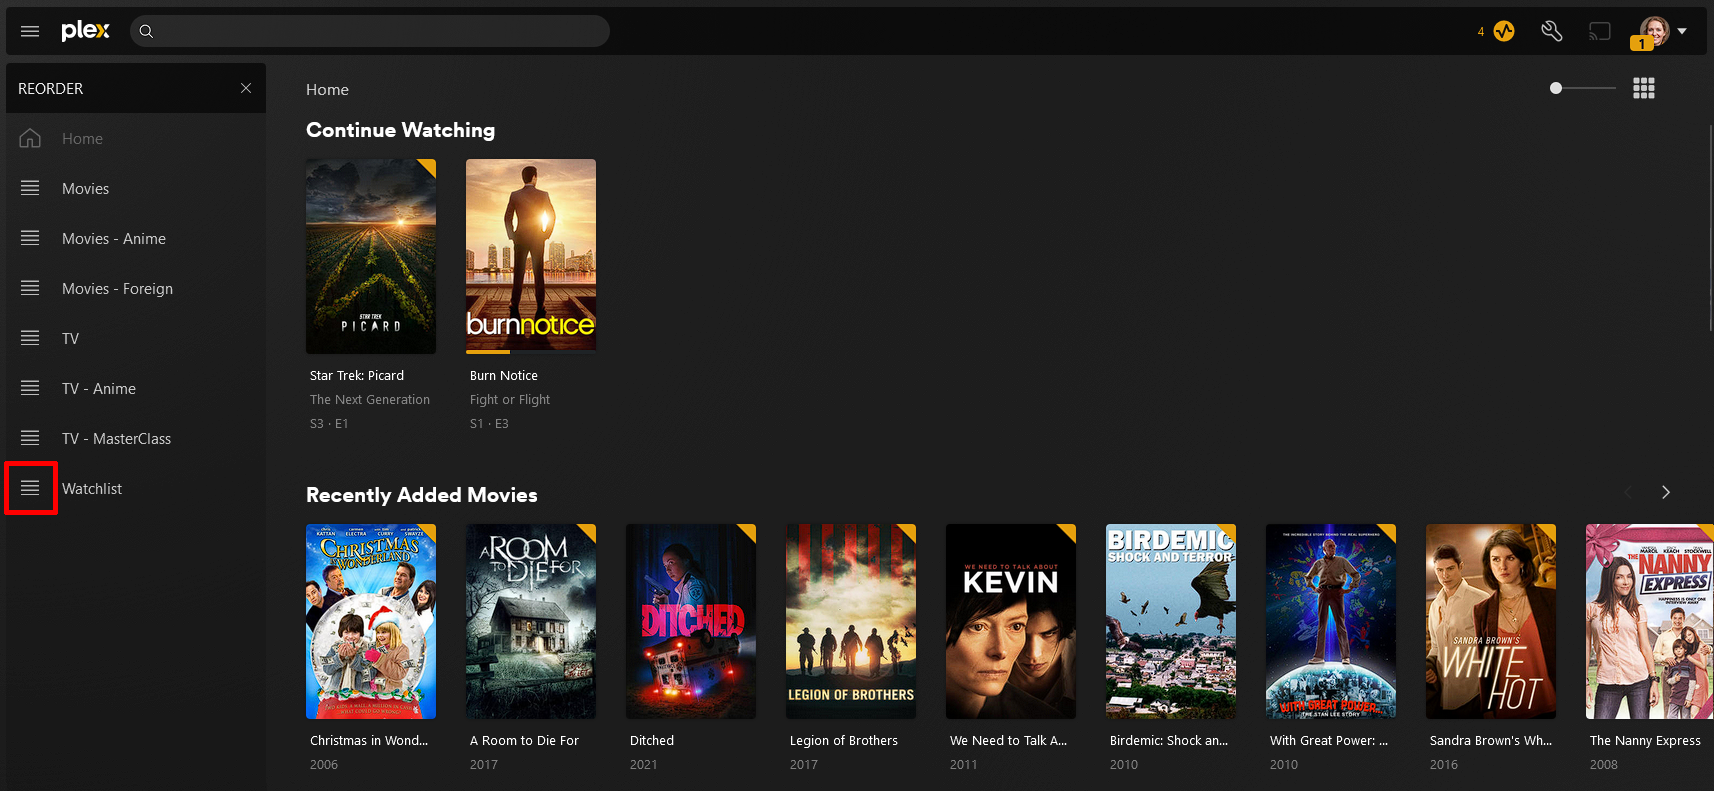Select Movies - Foreign in the sidebar

[117, 288]
